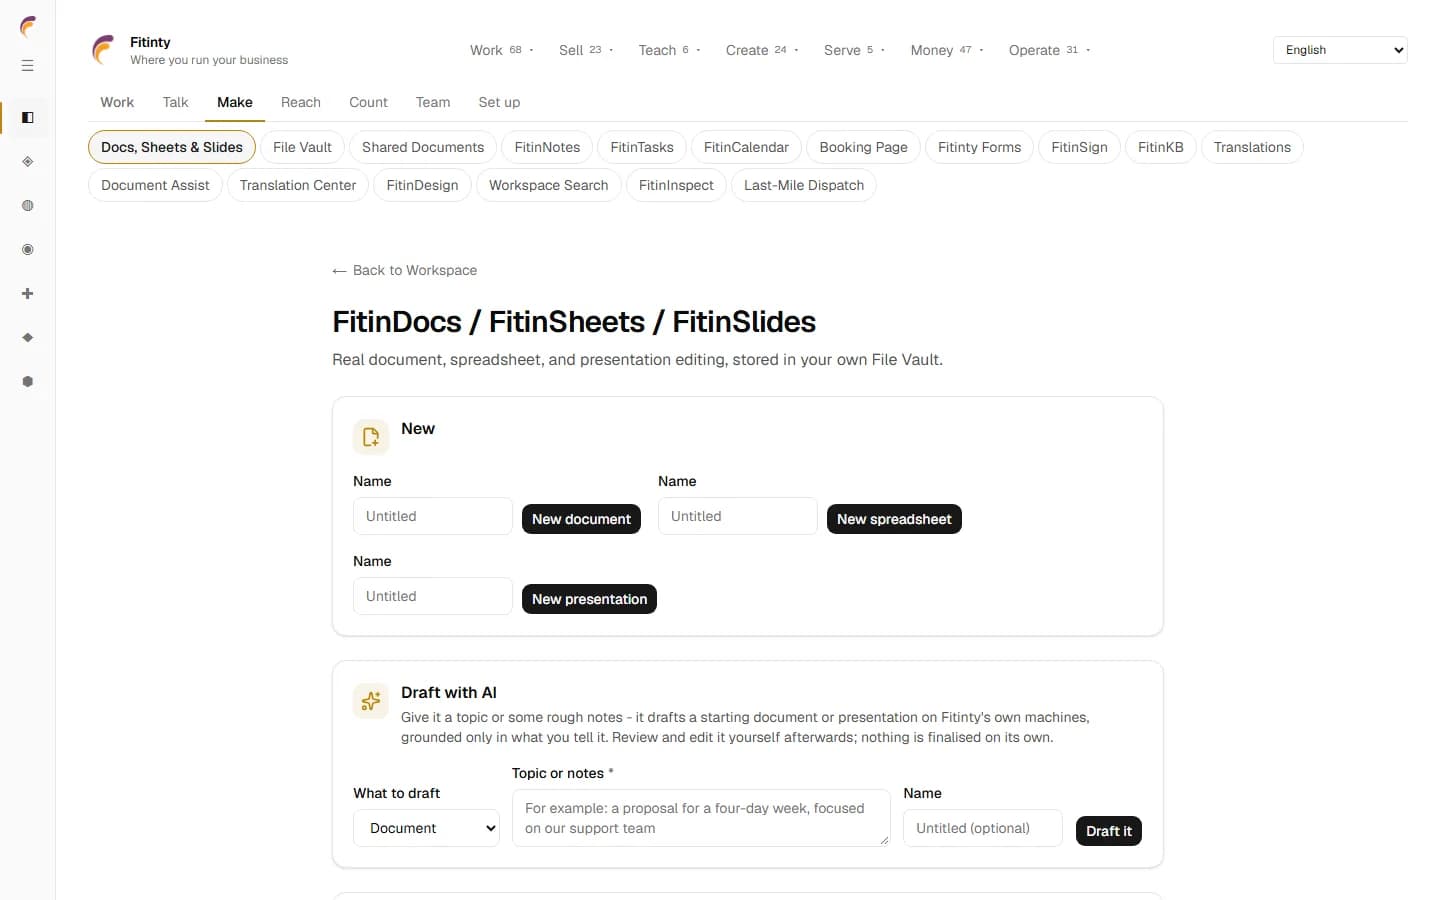
Task: Expand the Serve 5 top menu
Action: (x=854, y=50)
